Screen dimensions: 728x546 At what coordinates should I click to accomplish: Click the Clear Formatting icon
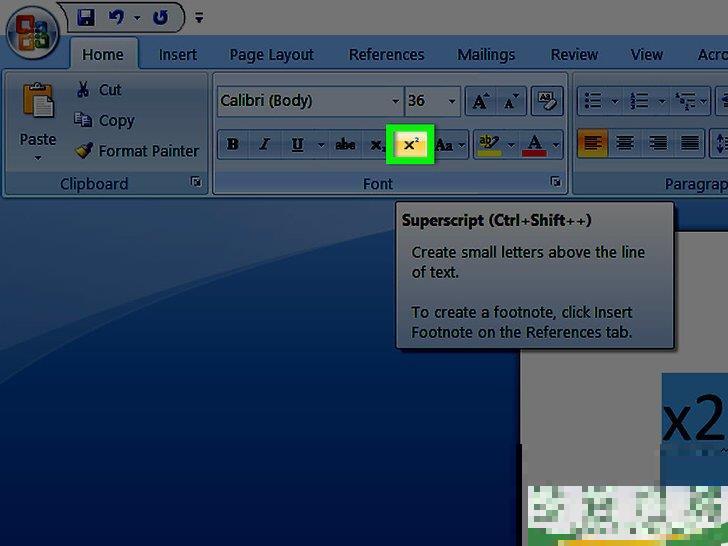(546, 101)
